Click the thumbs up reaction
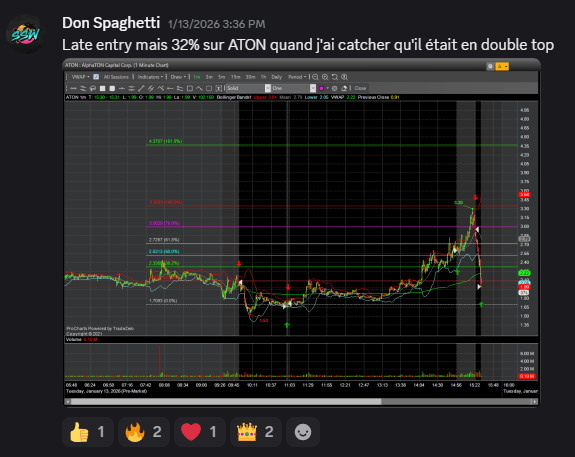Viewport: 575px width, 457px height. tap(88, 432)
